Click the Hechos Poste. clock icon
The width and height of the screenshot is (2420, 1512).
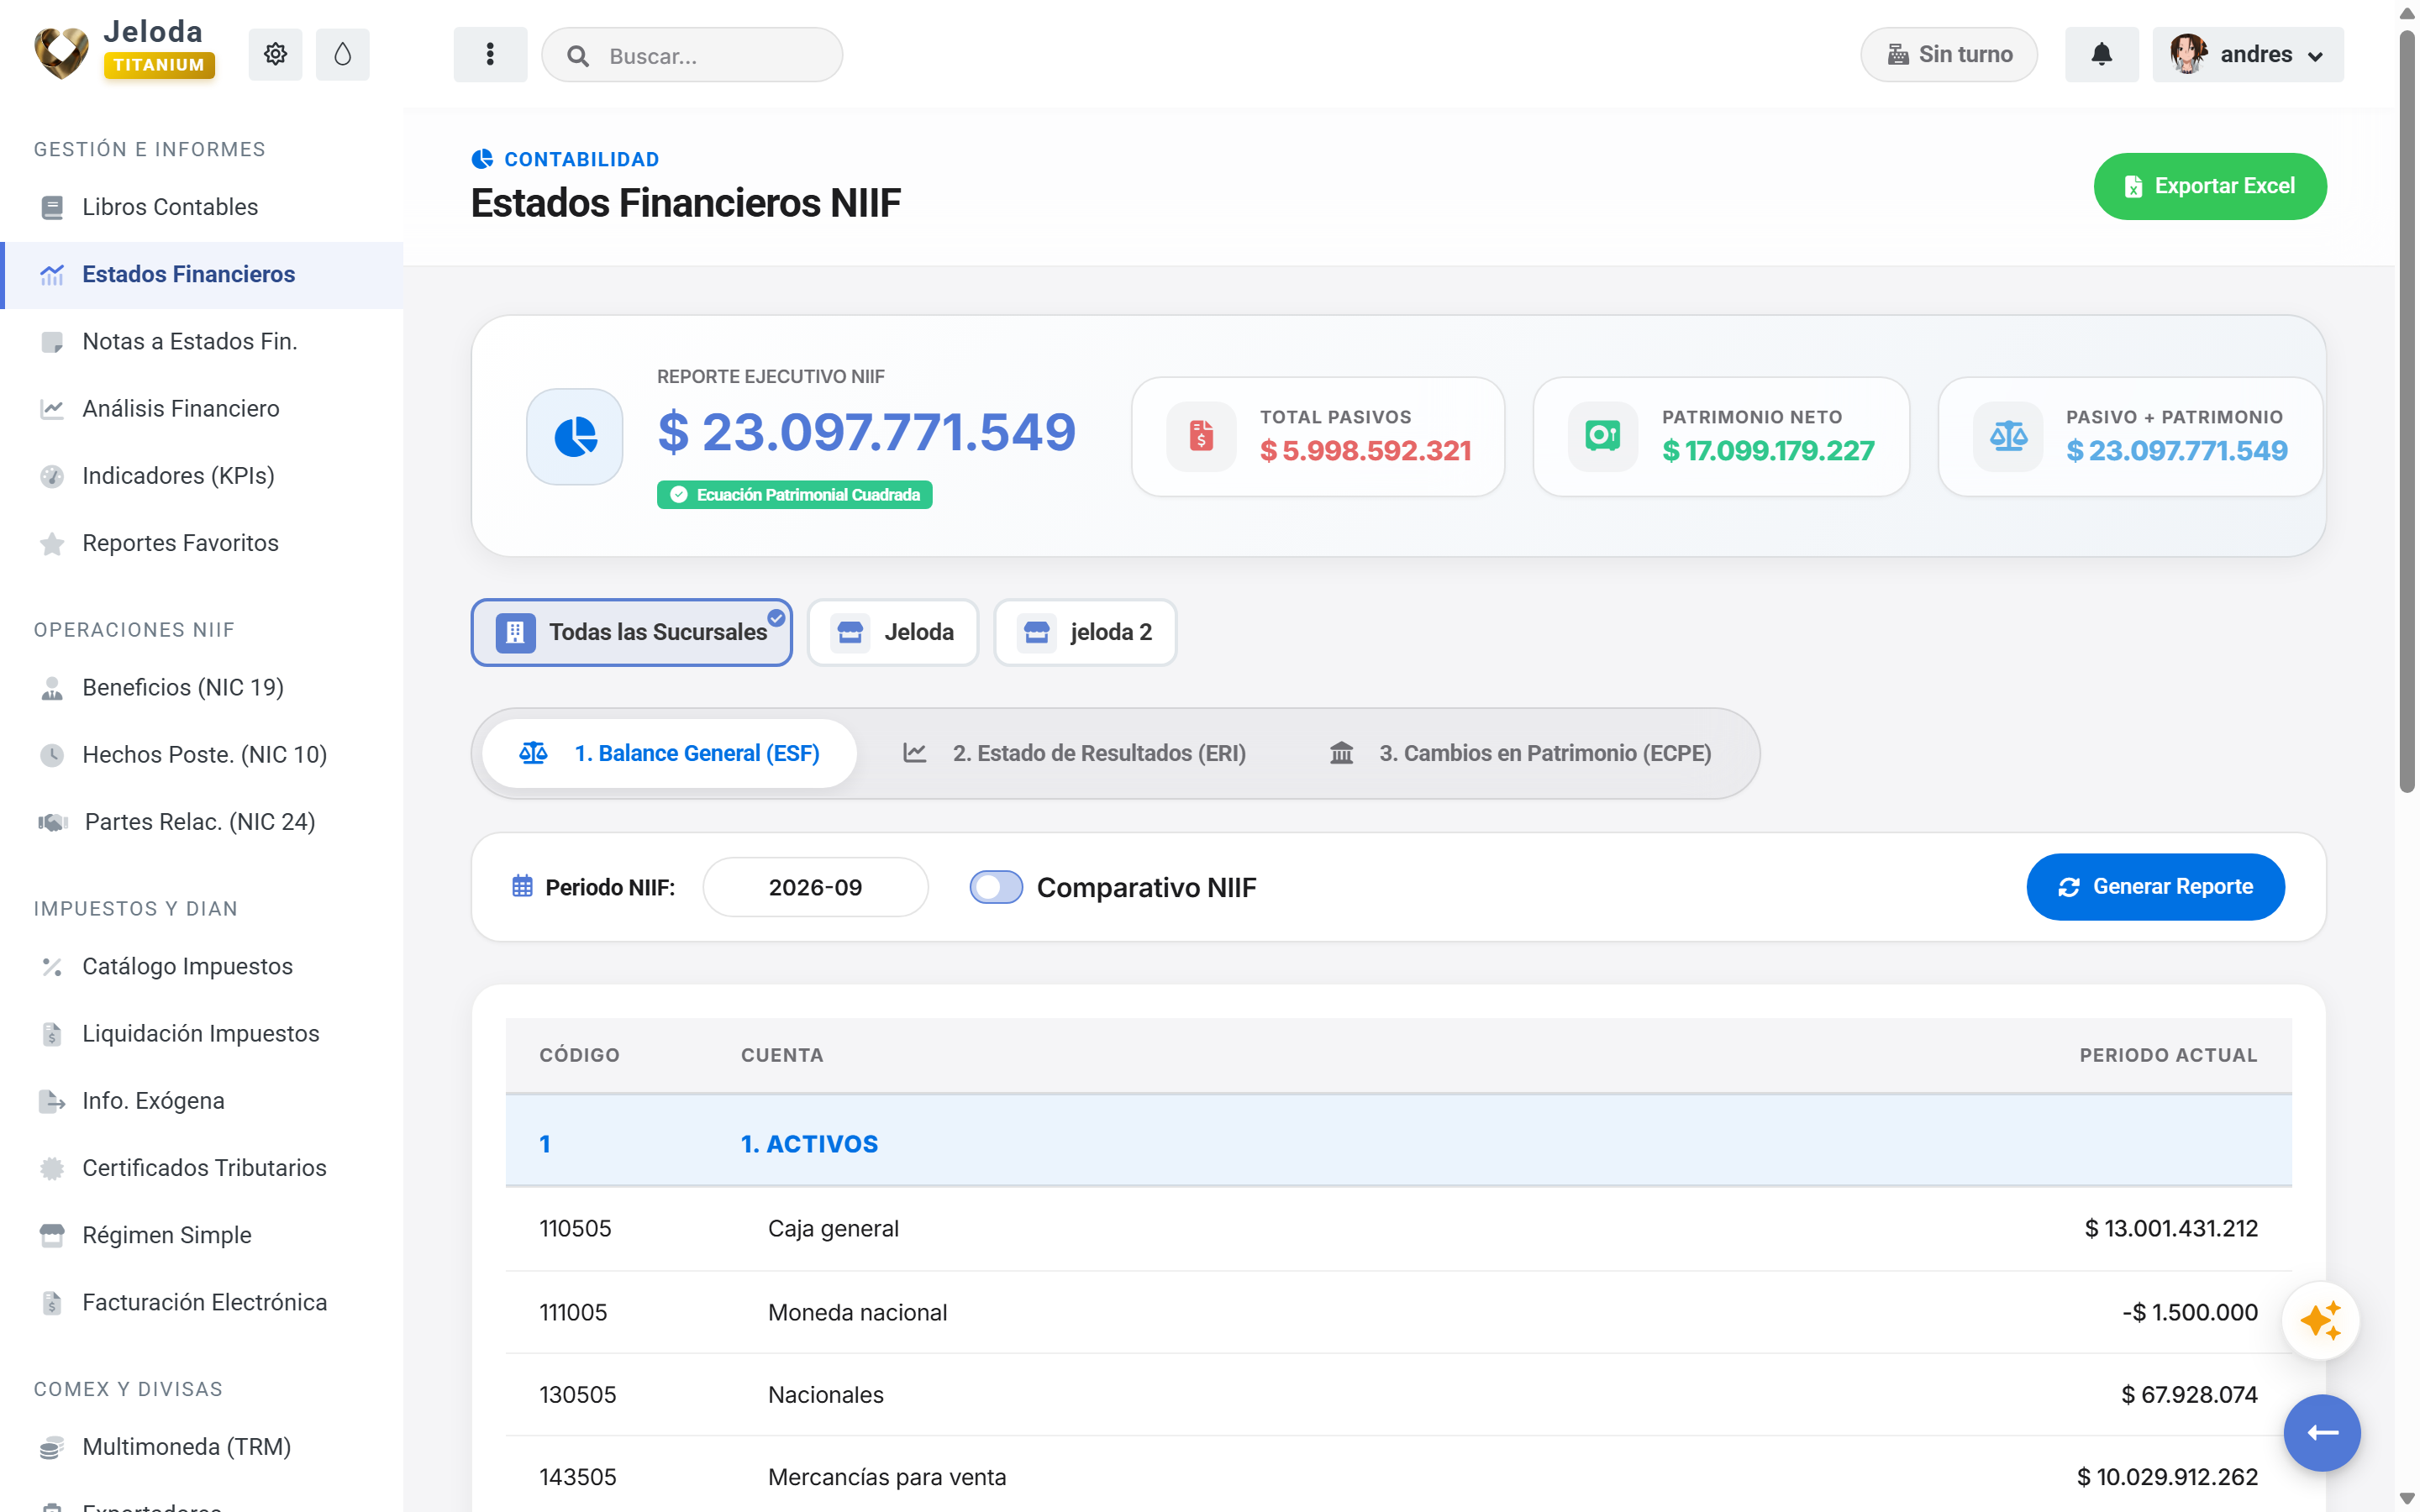pos(52,755)
